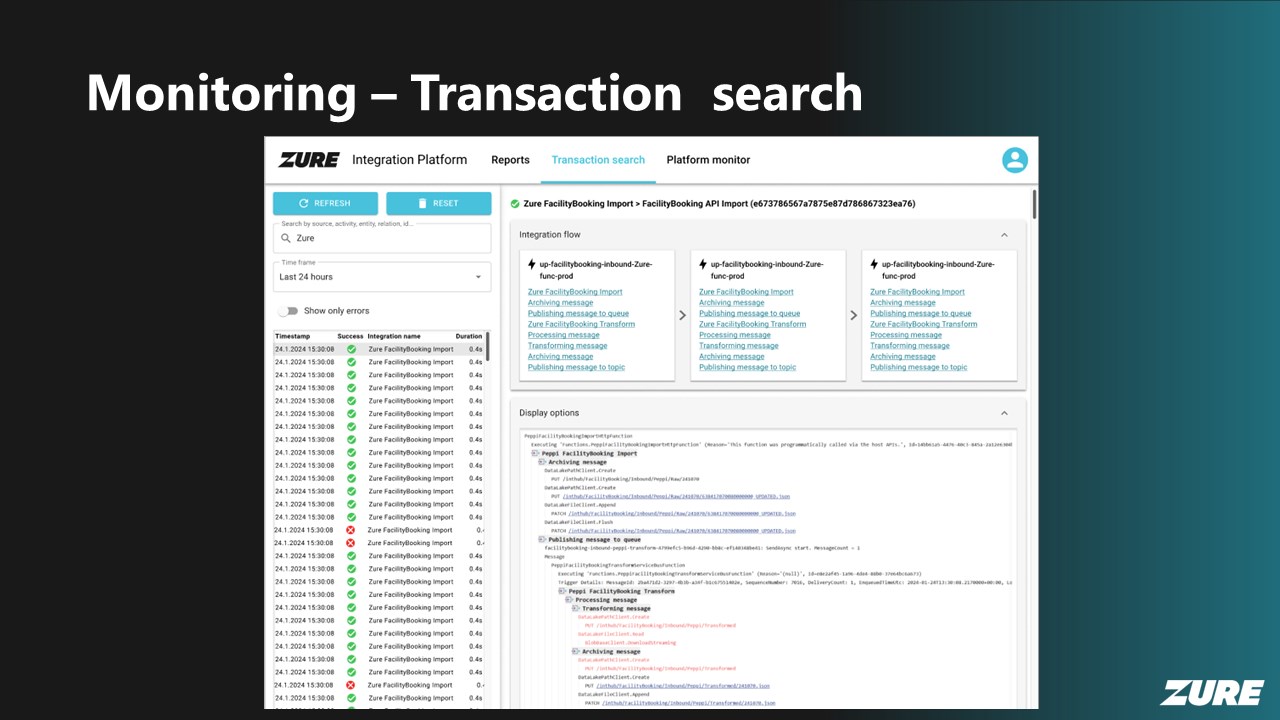The height and width of the screenshot is (720, 1280).
Task: Open the Reports tab
Action: coord(510,160)
